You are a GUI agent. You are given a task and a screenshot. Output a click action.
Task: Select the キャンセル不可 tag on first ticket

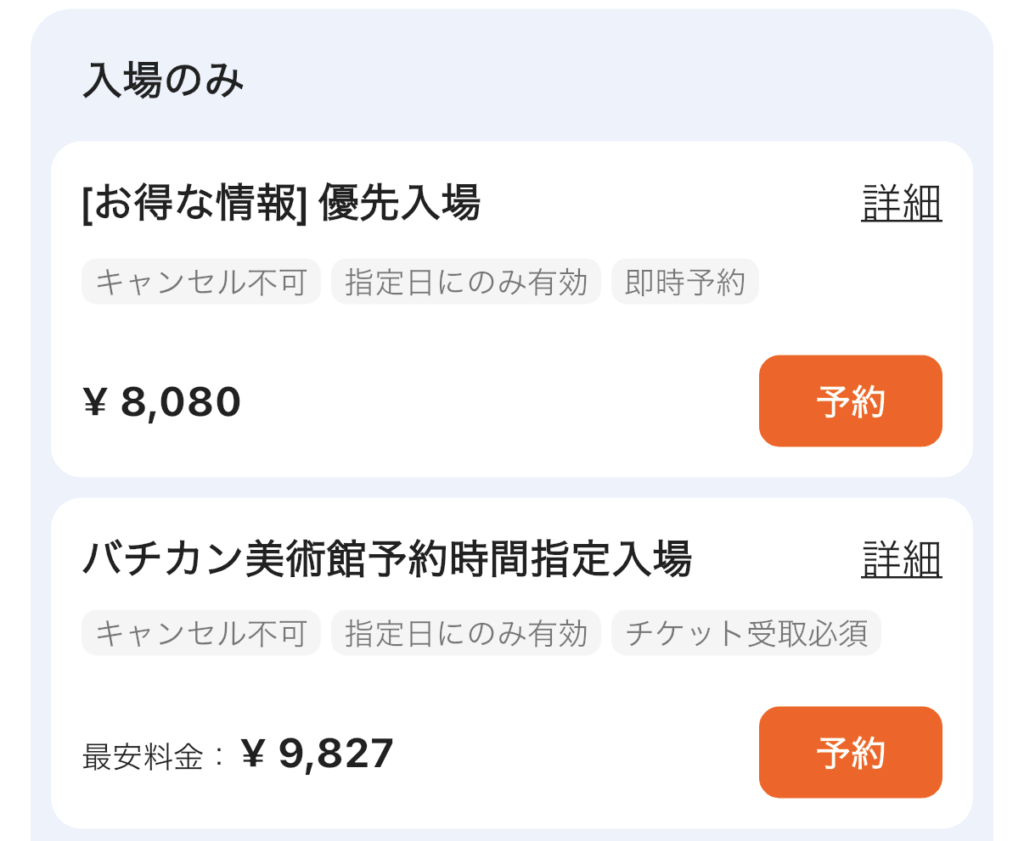coord(200,282)
